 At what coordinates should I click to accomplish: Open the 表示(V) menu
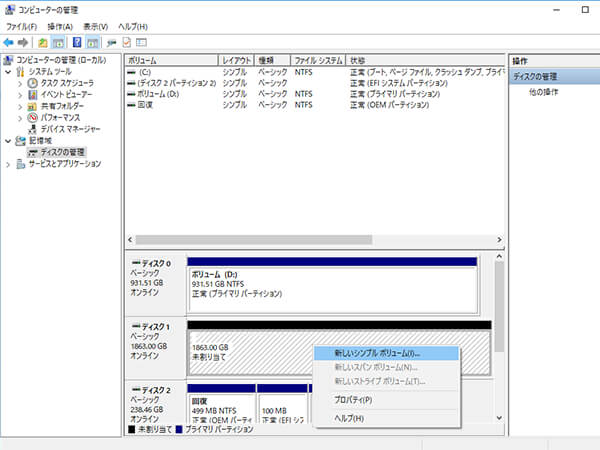coord(96,25)
